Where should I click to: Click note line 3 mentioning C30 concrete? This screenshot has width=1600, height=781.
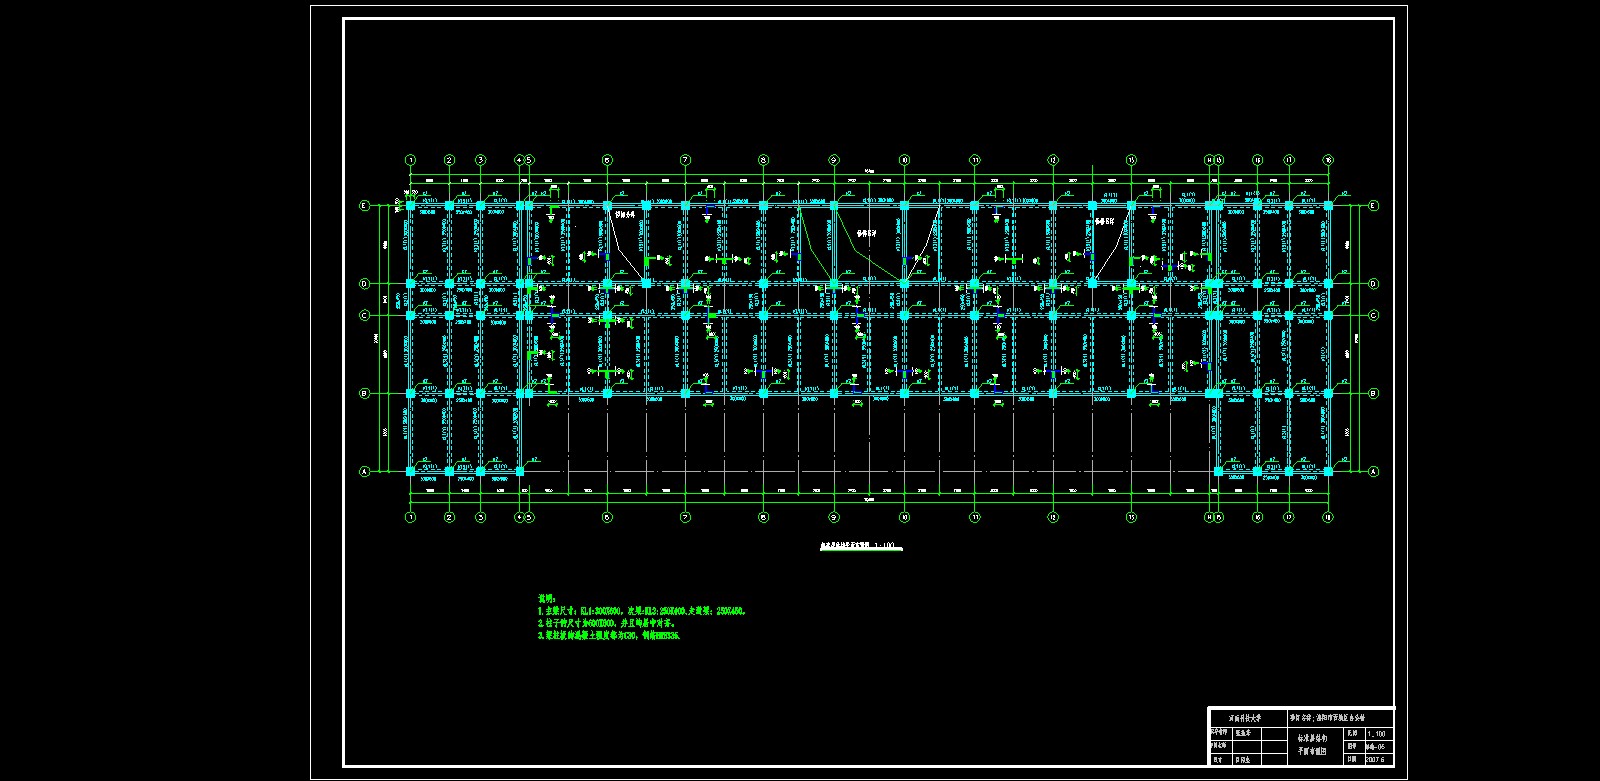pos(609,635)
